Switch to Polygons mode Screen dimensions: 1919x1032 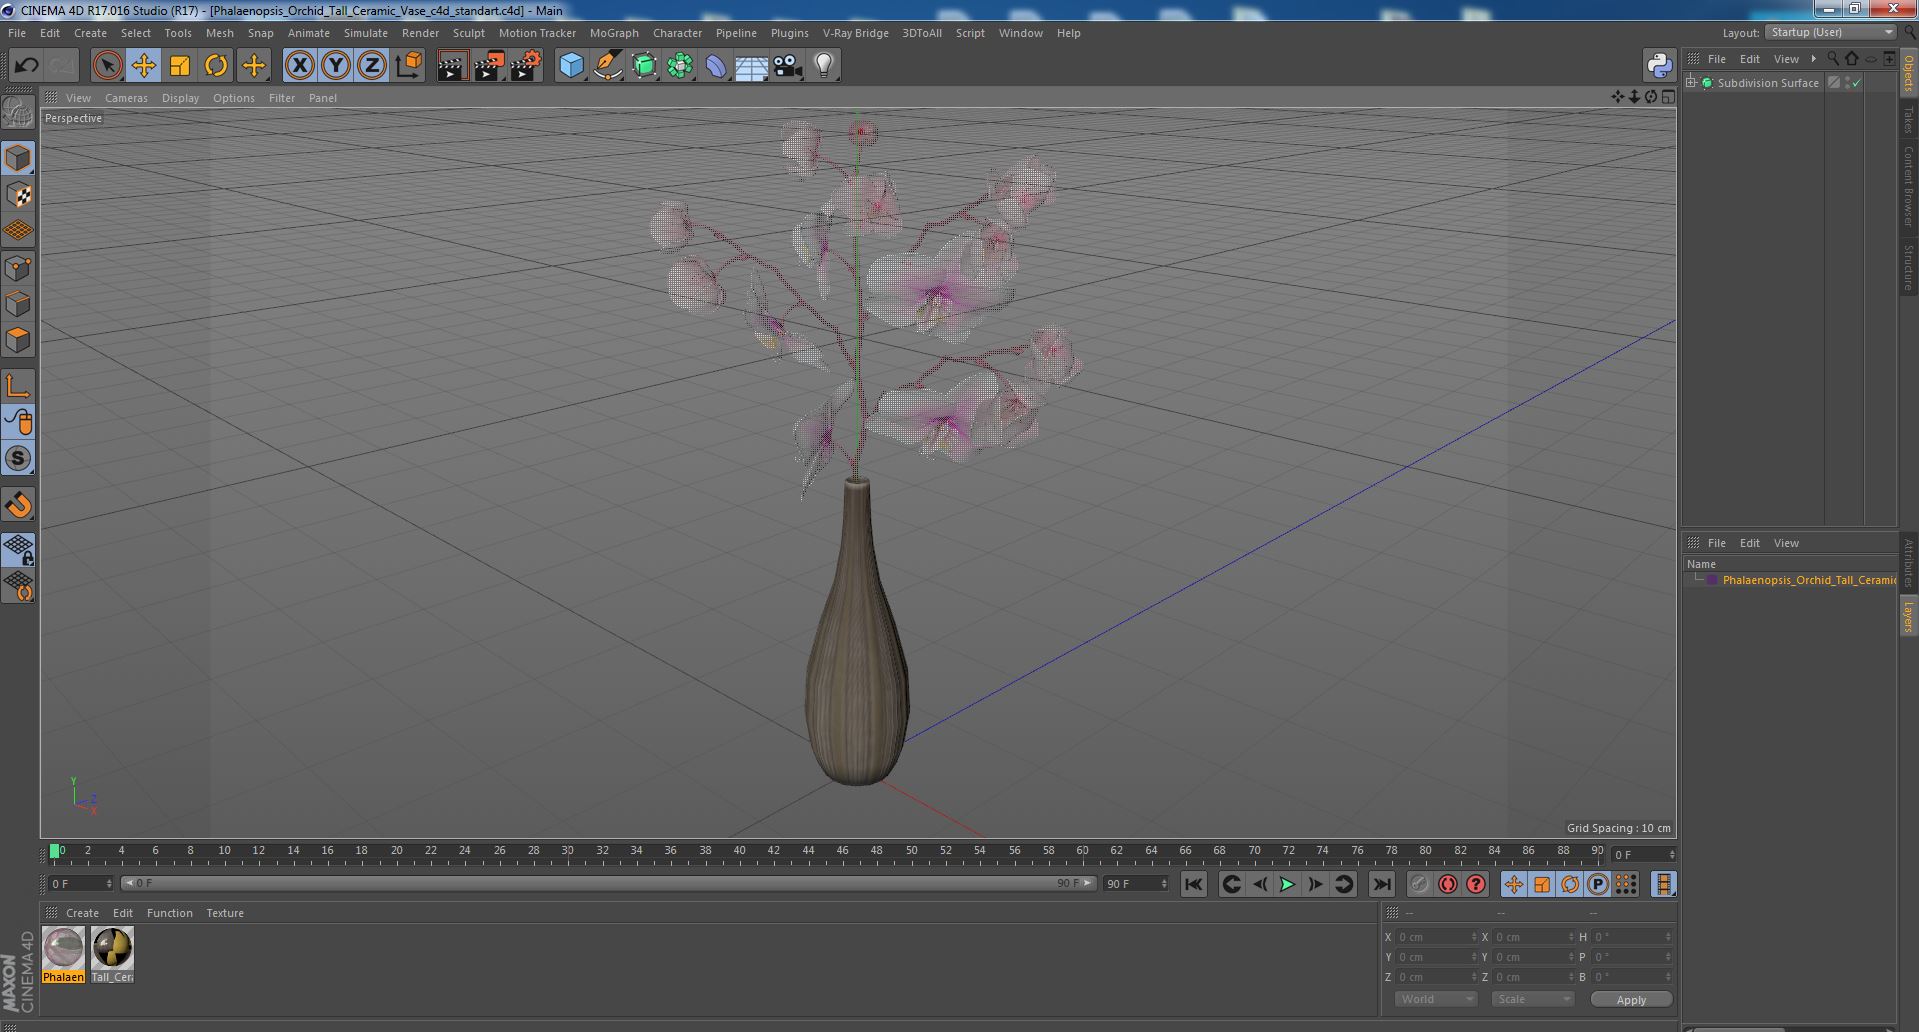[x=18, y=340]
